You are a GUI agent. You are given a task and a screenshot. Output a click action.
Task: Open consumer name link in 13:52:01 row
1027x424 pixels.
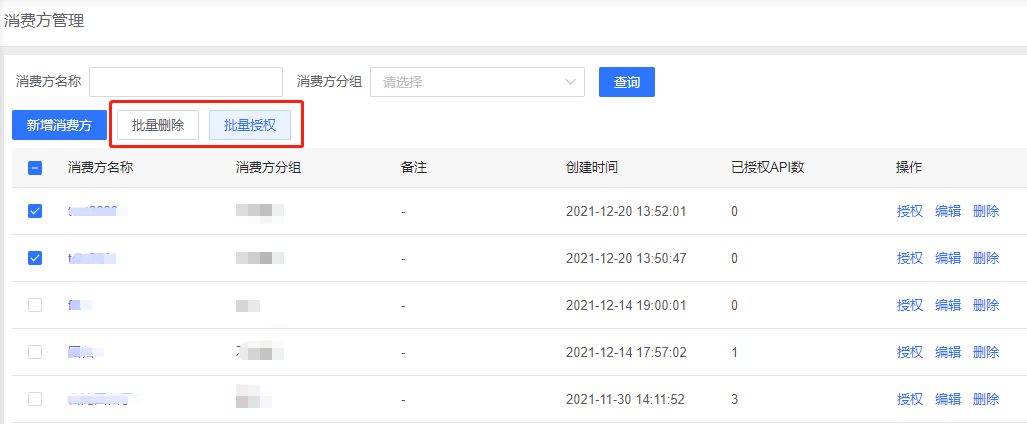[x=97, y=211]
